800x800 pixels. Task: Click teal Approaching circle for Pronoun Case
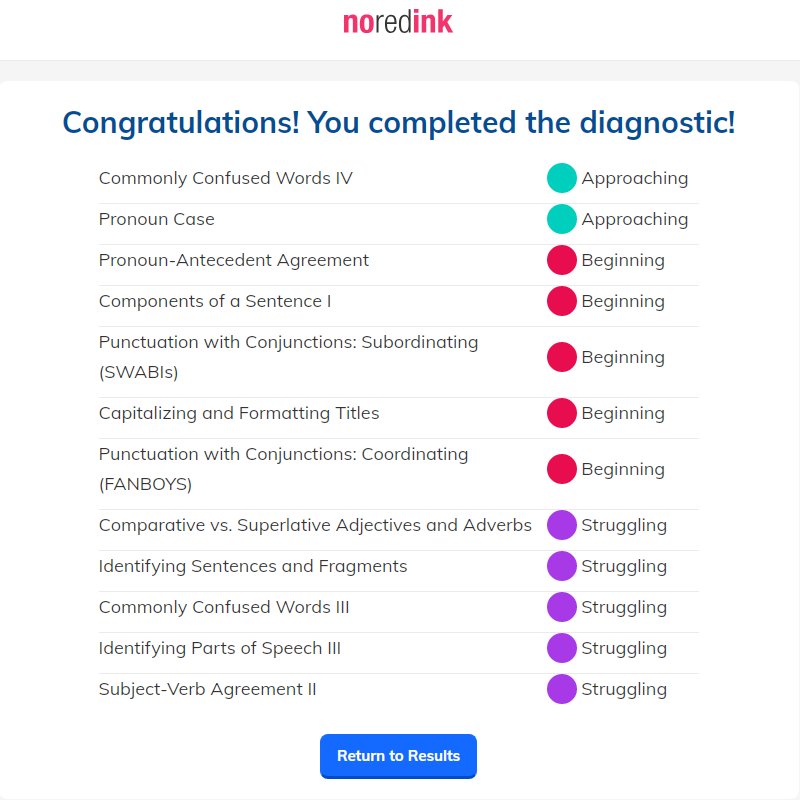[562, 219]
